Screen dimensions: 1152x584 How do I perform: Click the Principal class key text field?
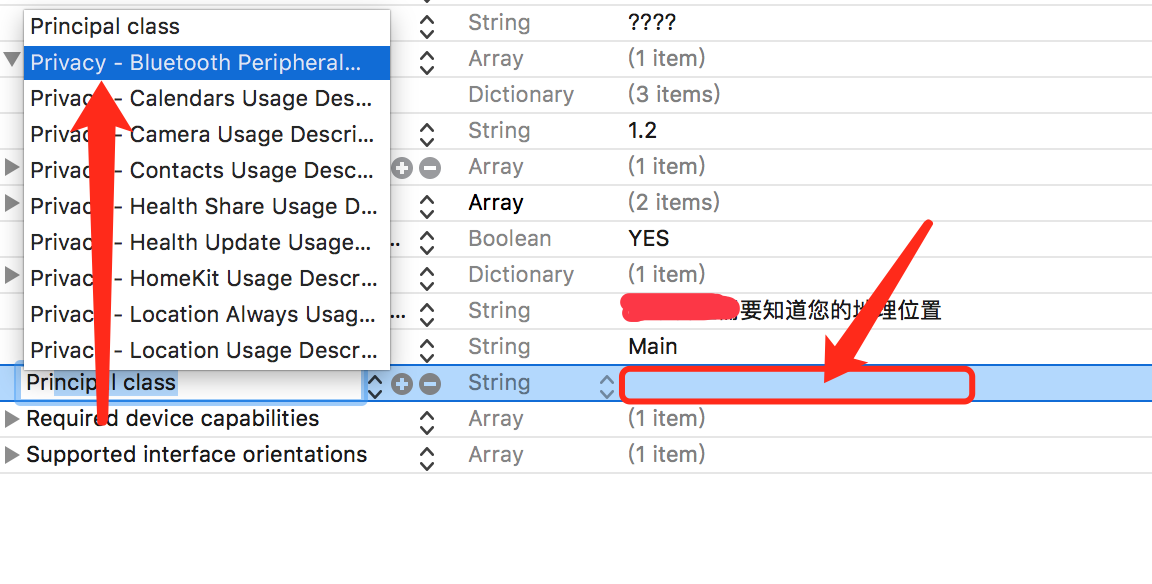(192, 383)
